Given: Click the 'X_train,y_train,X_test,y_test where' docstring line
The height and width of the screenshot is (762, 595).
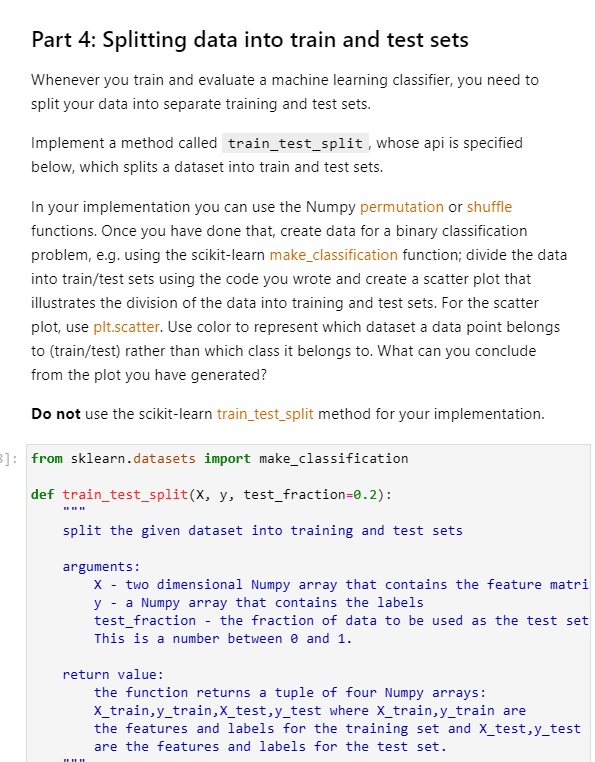Looking at the screenshot, I should (310, 710).
